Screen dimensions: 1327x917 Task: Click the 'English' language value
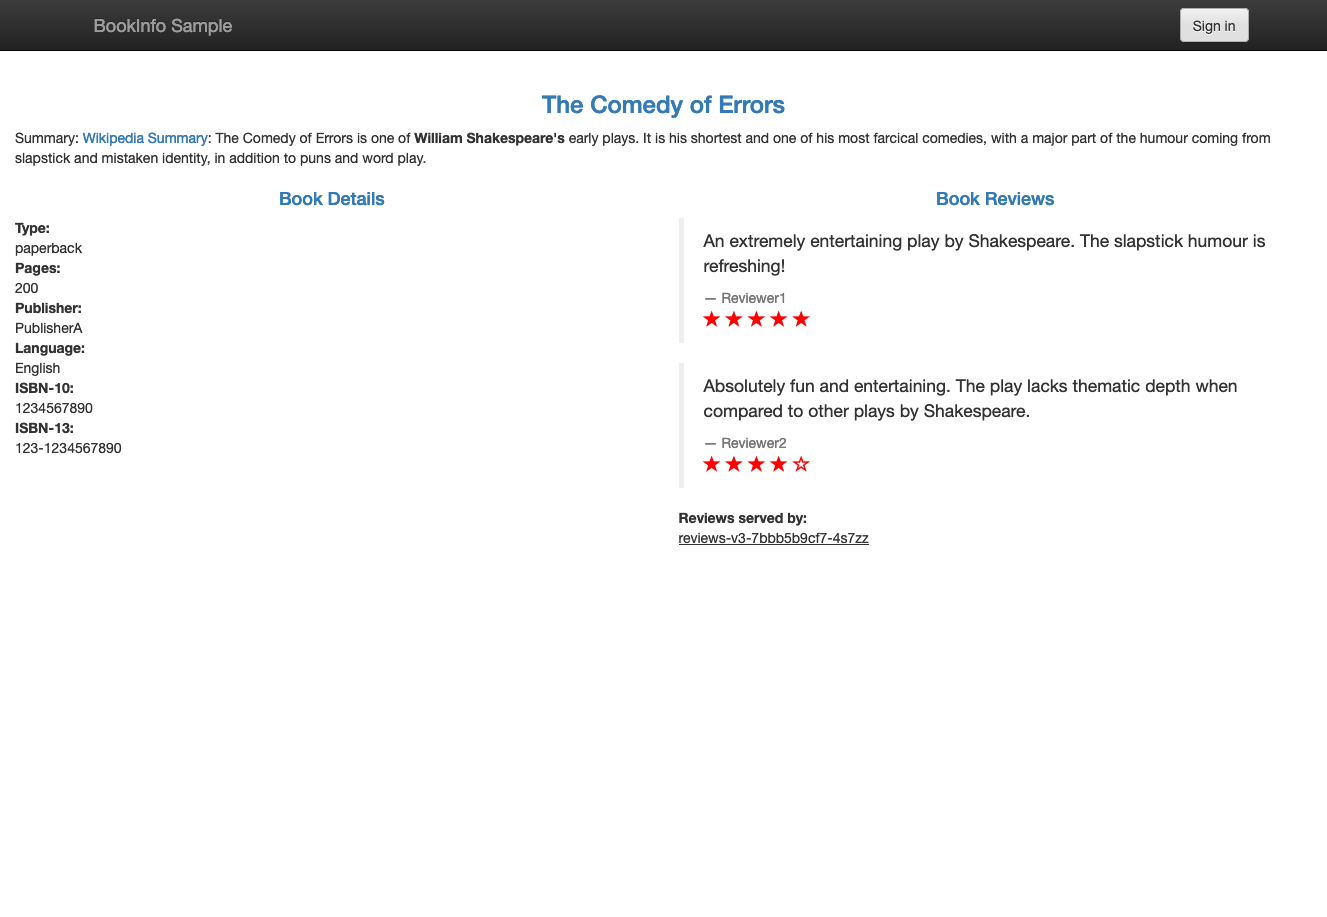tap(38, 368)
